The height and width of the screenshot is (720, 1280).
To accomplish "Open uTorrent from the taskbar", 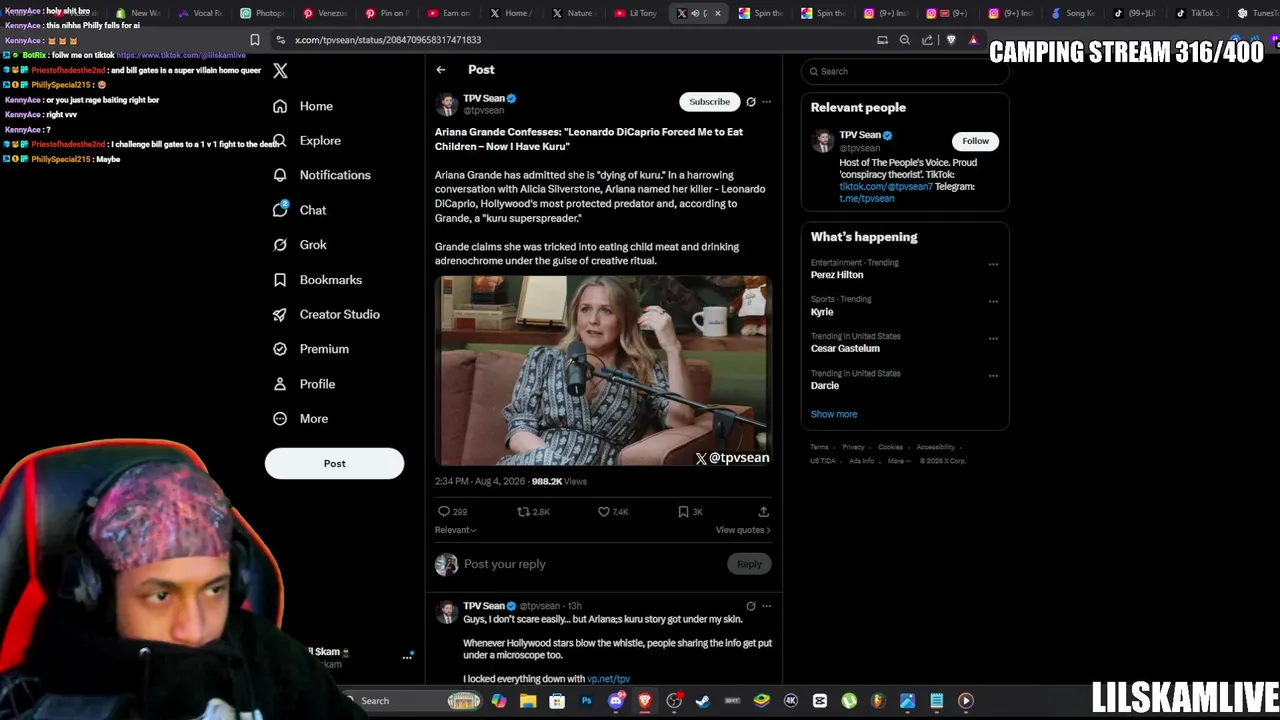I will 849,701.
